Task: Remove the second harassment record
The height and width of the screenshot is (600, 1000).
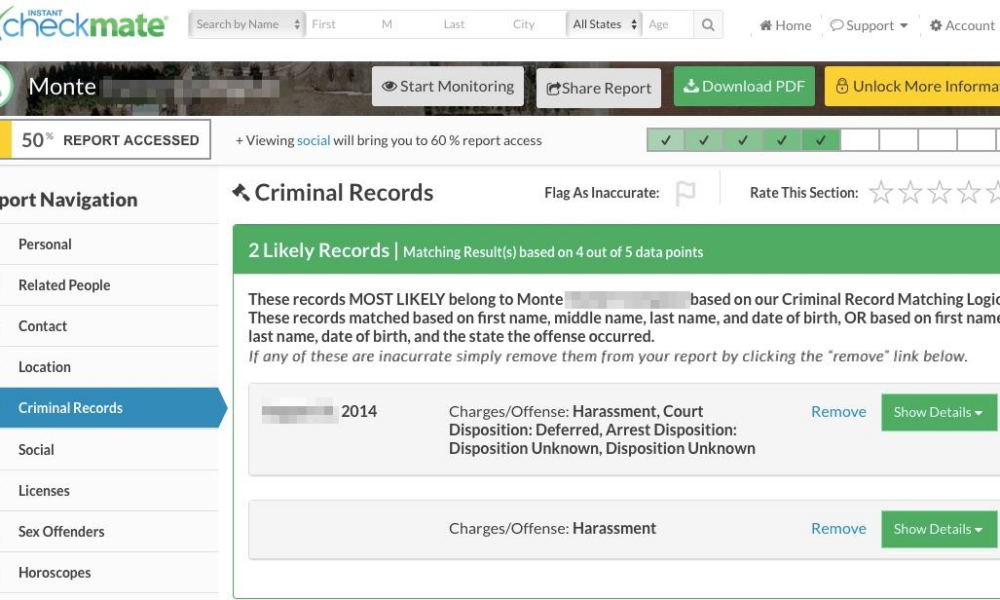Action: pos(839,529)
